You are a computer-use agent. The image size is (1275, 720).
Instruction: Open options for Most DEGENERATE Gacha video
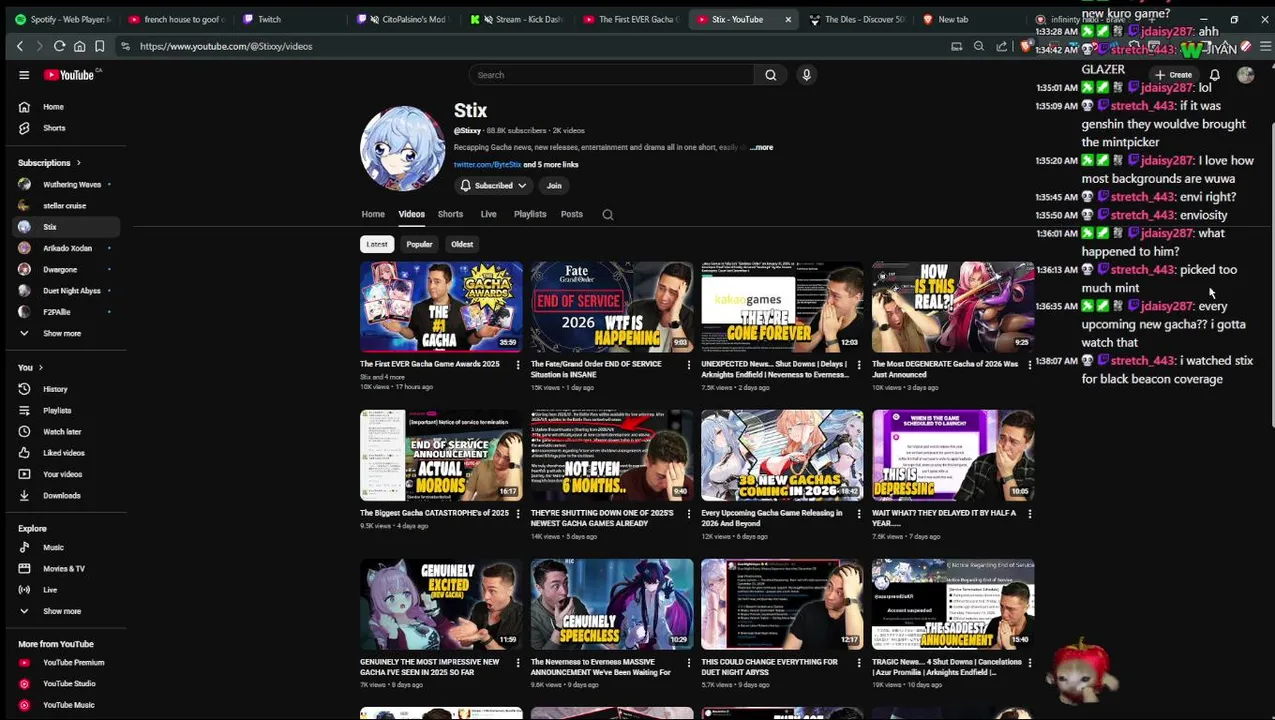click(1029, 365)
